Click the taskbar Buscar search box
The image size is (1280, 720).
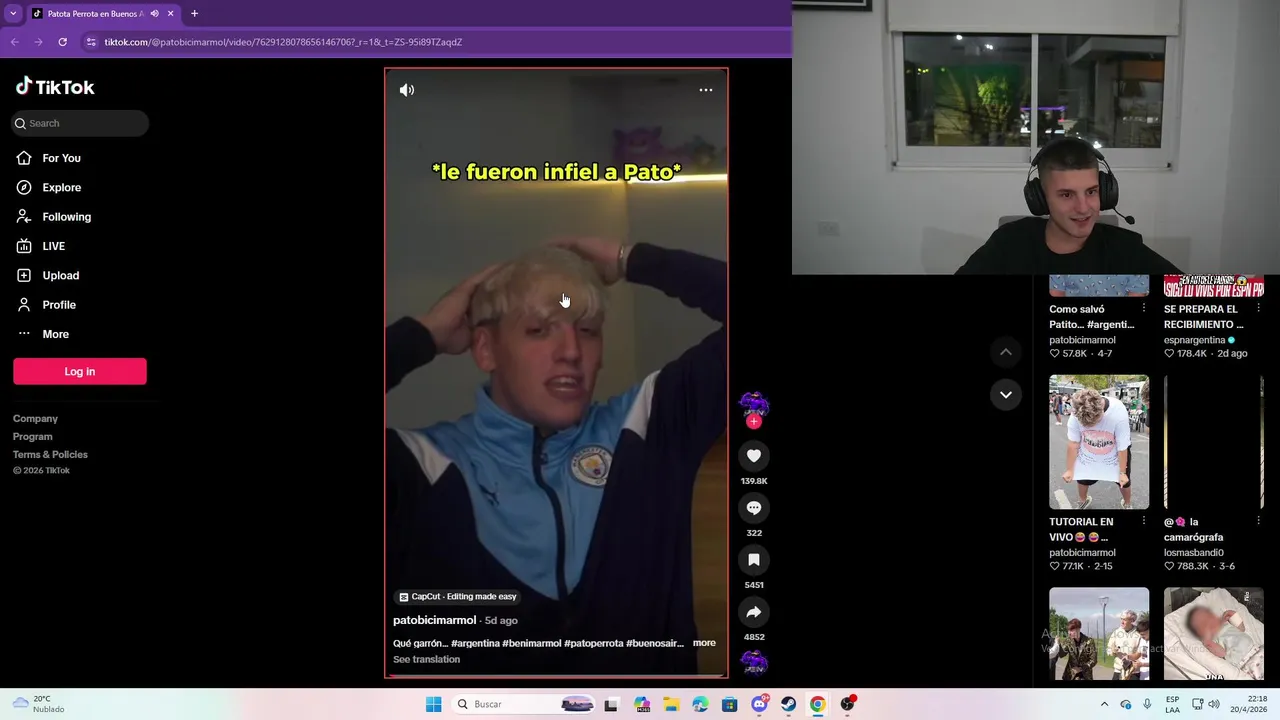click(524, 704)
